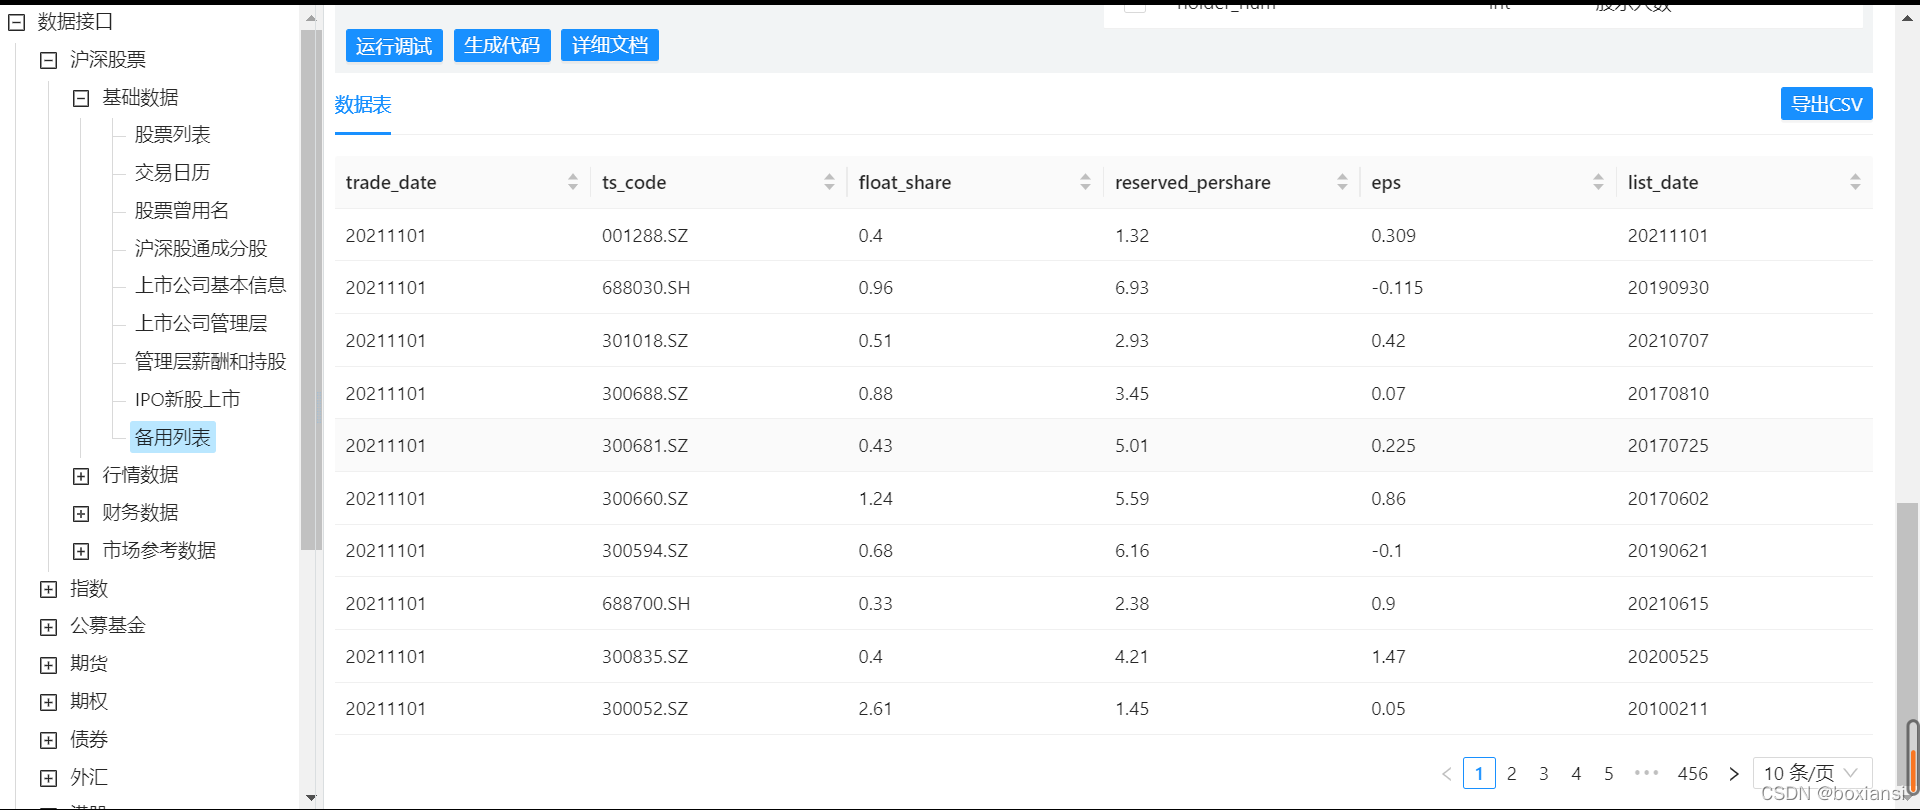Expand the 行情数据 tree node

[x=81, y=476]
